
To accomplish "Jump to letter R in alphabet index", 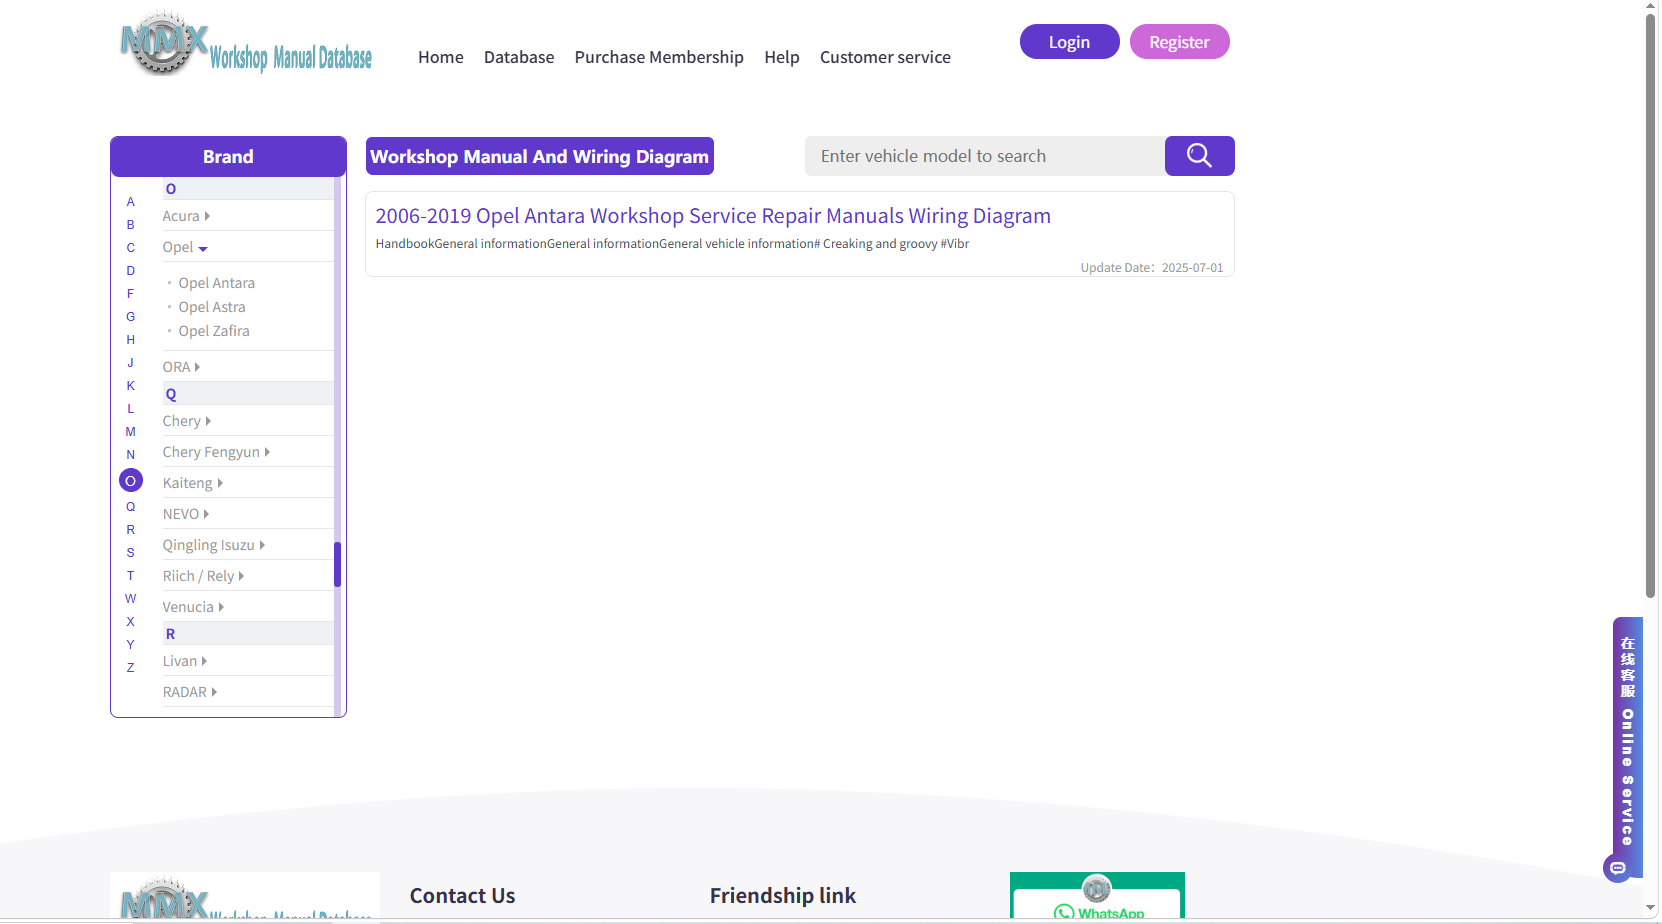I will (130, 530).
